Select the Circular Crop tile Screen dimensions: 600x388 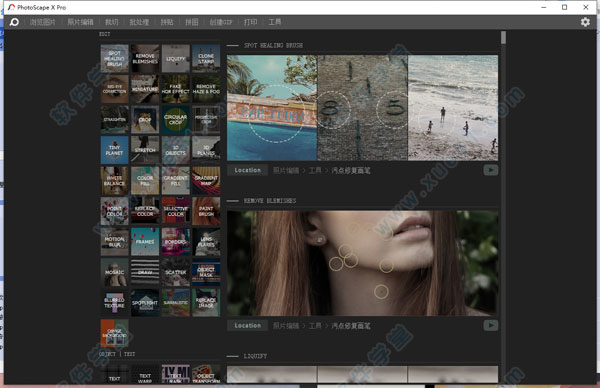pos(176,119)
